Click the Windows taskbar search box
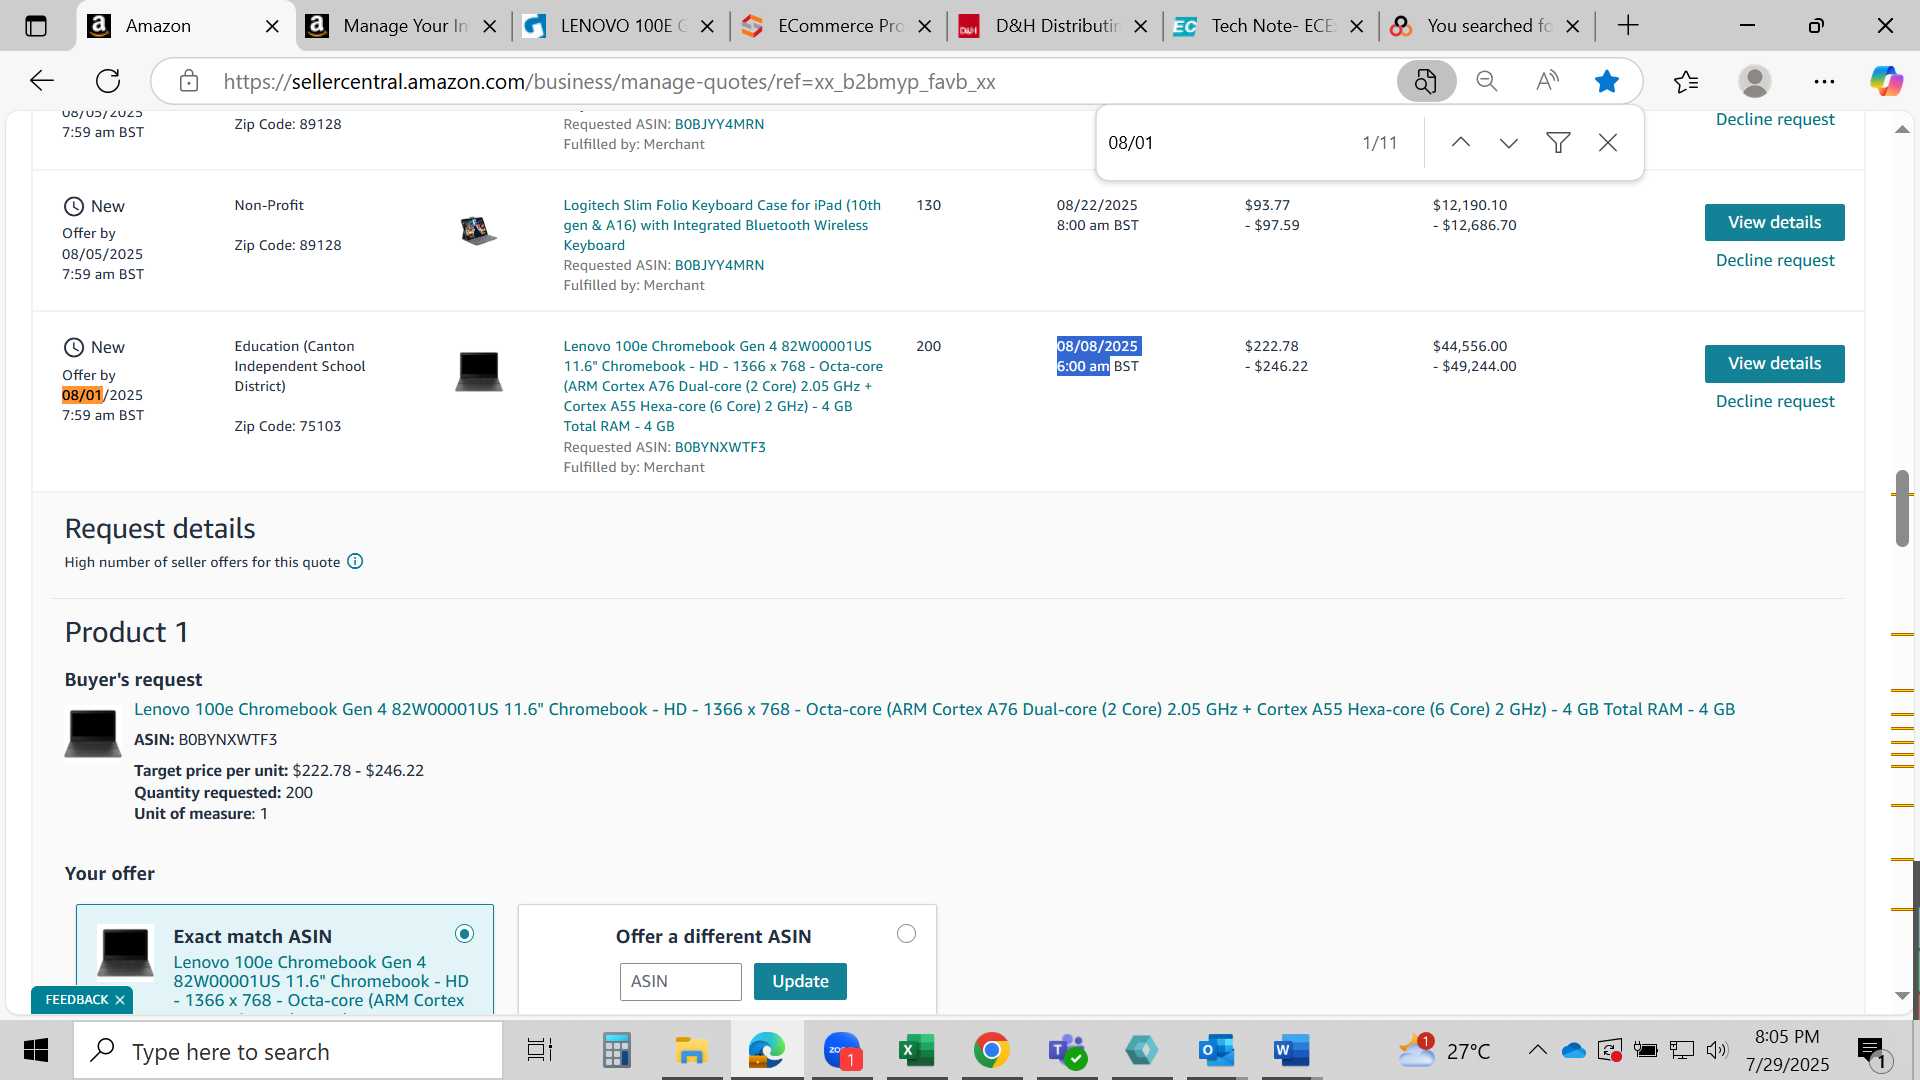The image size is (1920, 1080). pos(288,1050)
